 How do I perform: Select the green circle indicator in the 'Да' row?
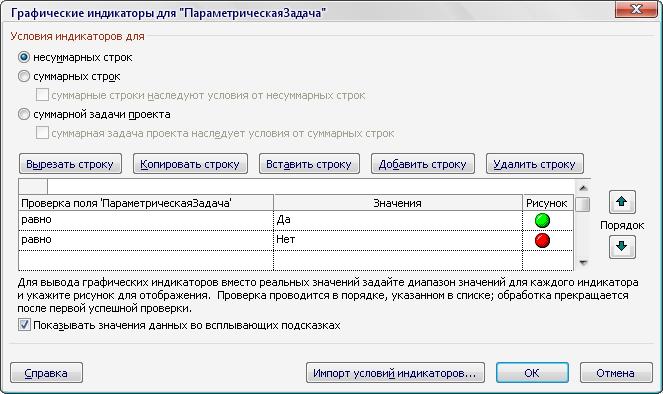[x=542, y=220]
